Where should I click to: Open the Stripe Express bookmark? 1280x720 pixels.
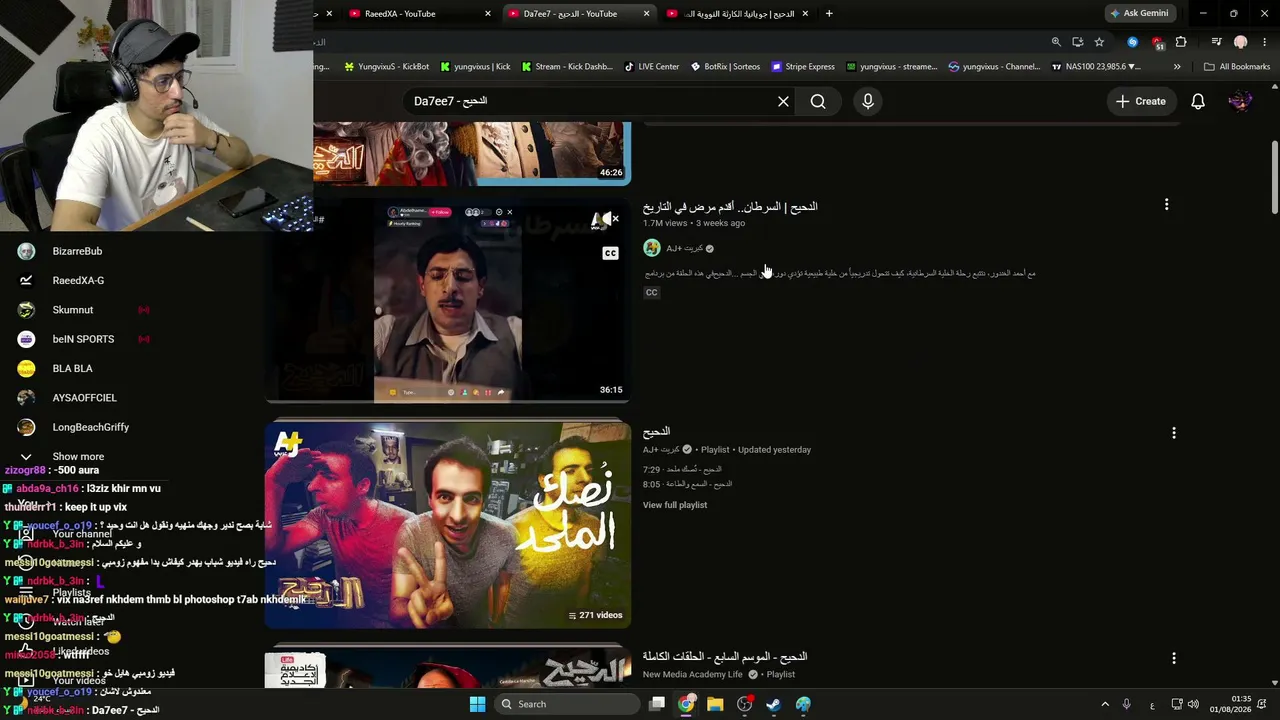pos(803,67)
